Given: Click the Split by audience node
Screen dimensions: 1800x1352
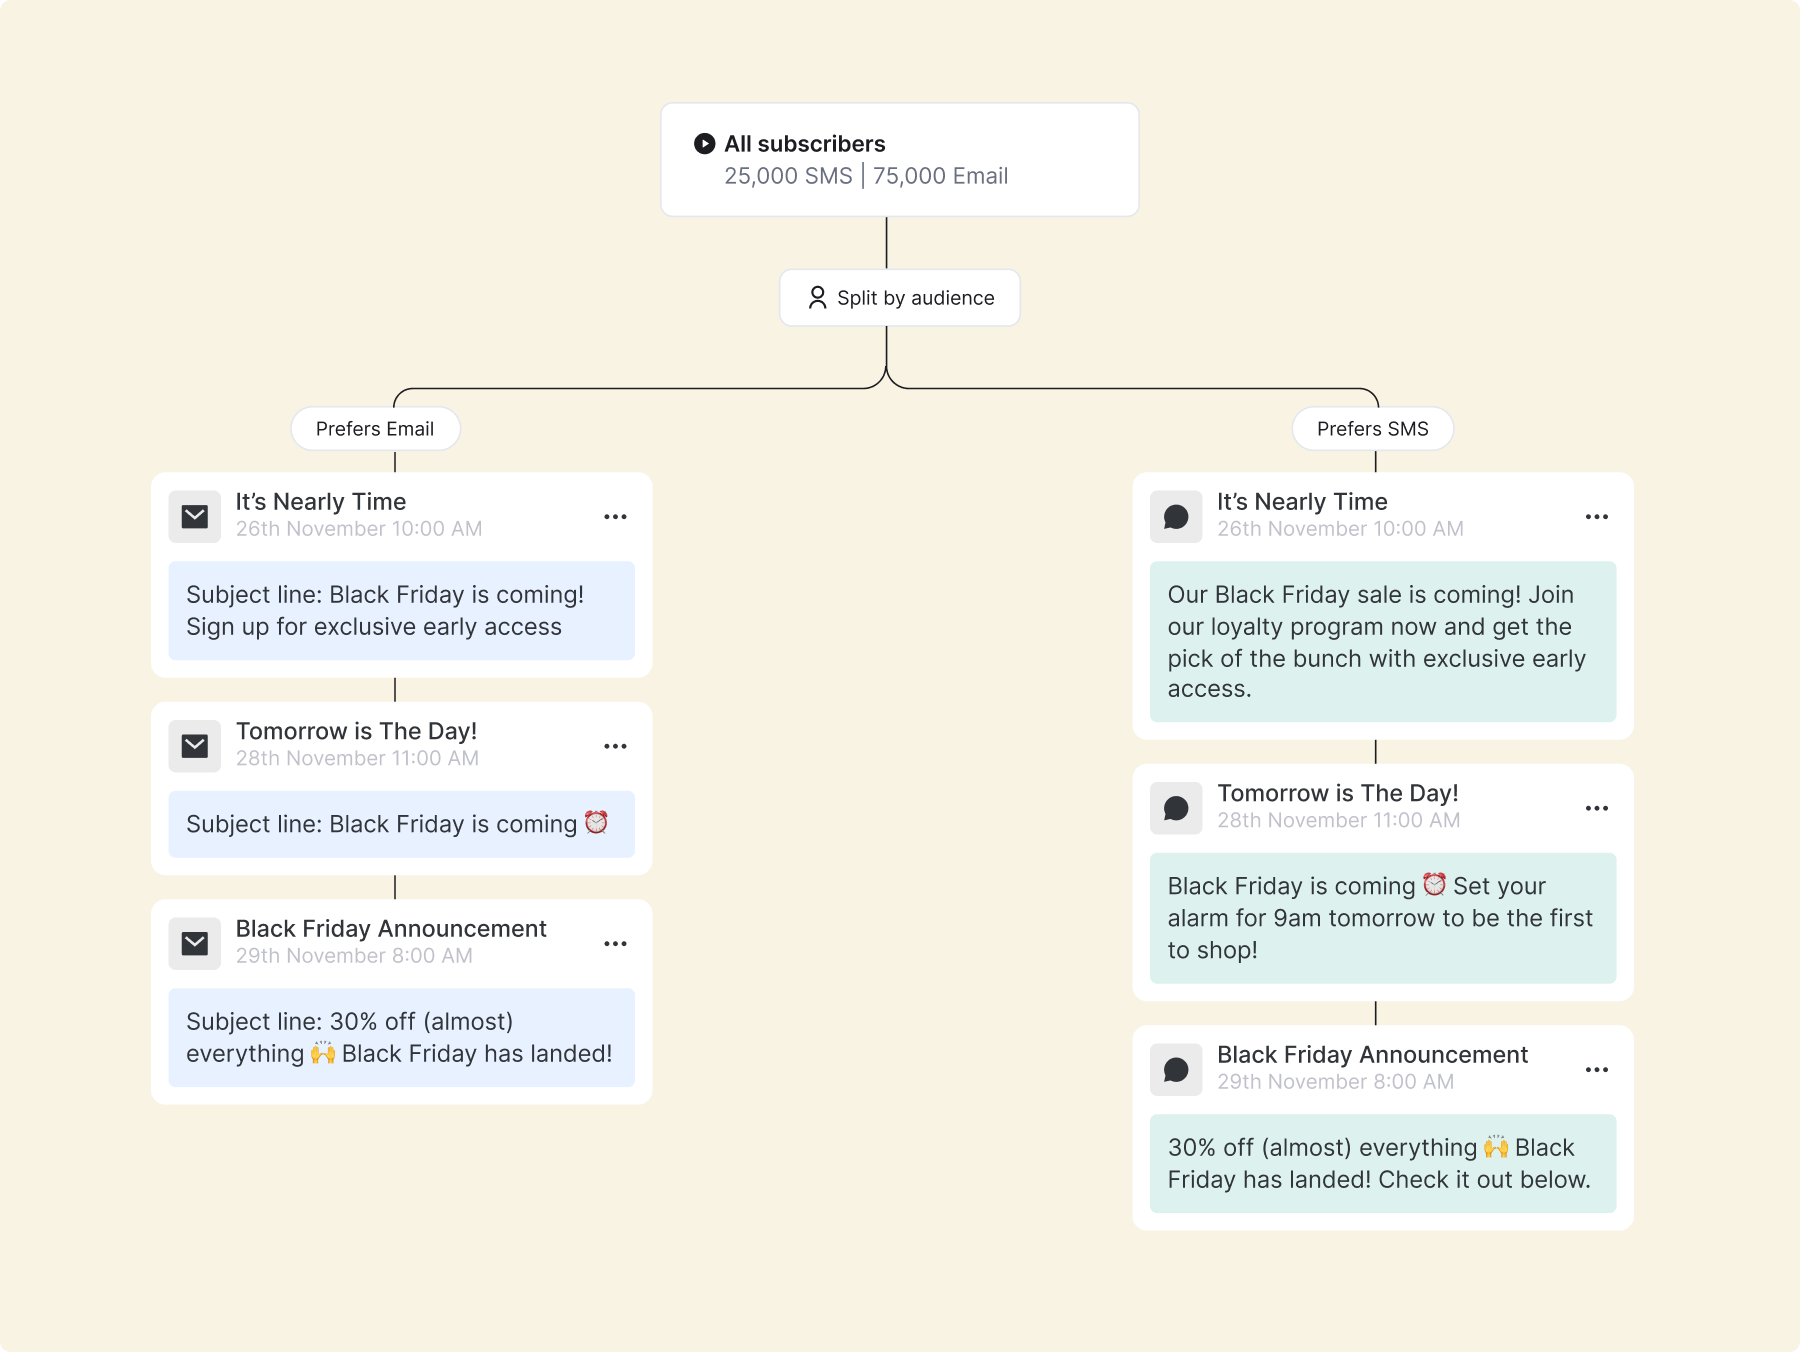Looking at the screenshot, I should tap(900, 298).
